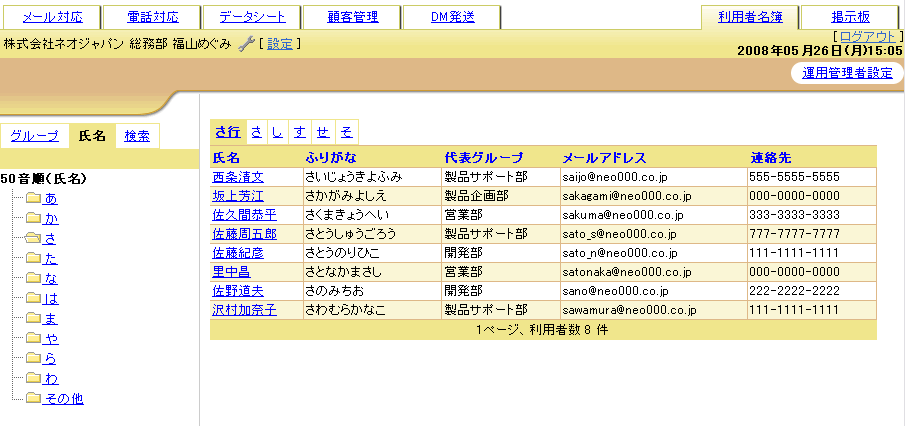Click the 運用管理者設定 button

846,73
